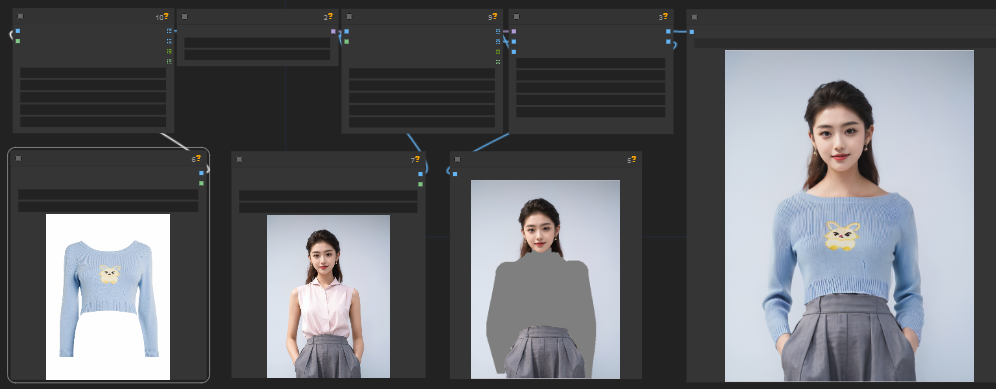Viewport: 996px width, 389px height.
Task: Click node 6's lower widget field
Action: pos(108,207)
